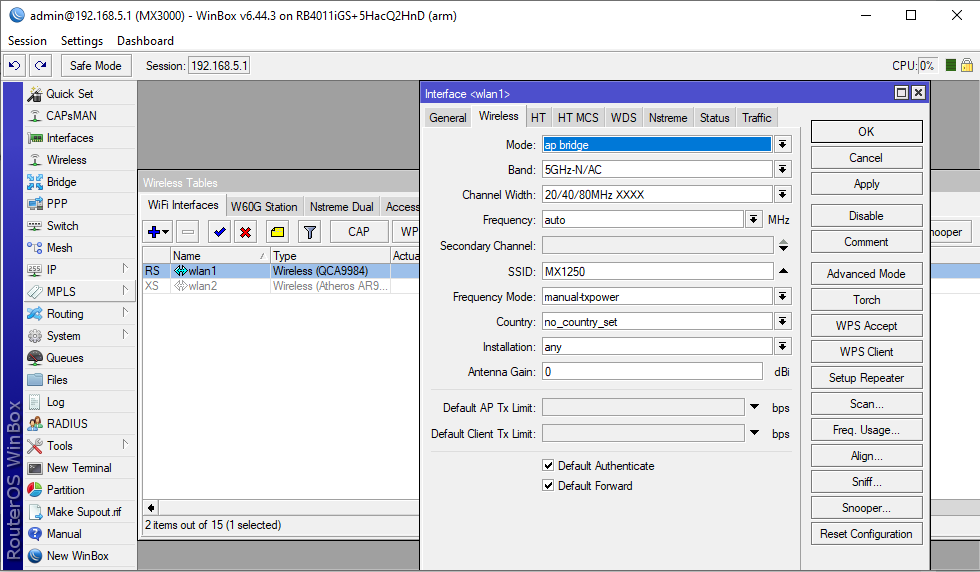Screen dimensions: 980x572
Task: Switch to W60G Station tab
Action: click(264, 206)
